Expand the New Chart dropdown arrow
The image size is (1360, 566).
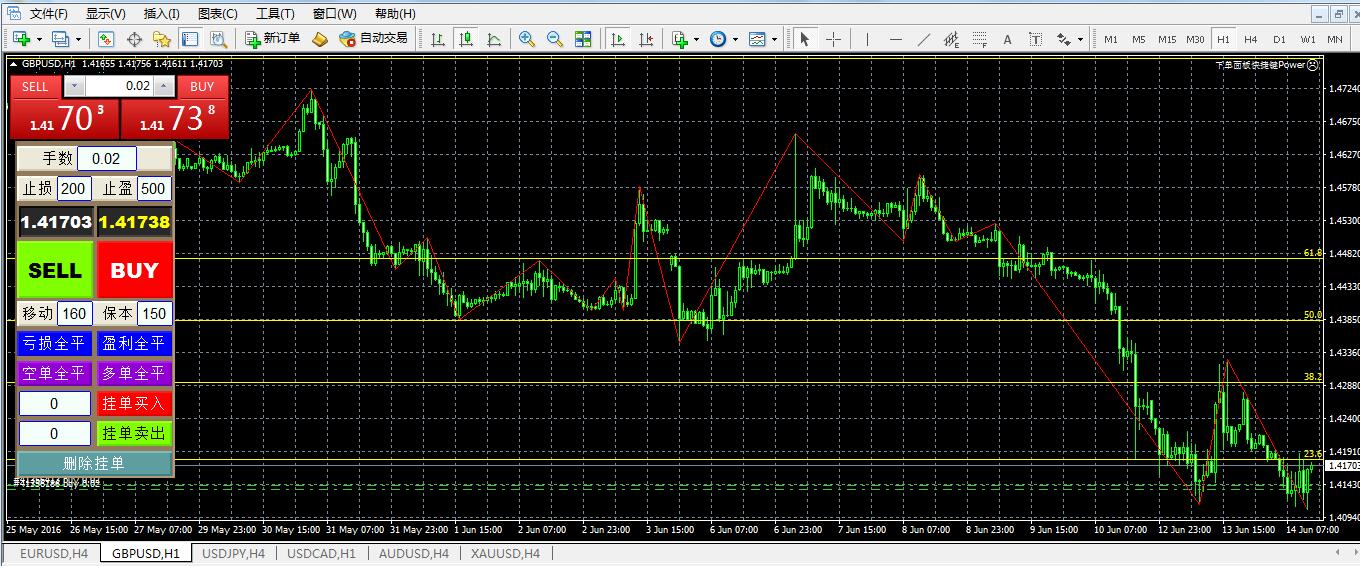(38, 39)
